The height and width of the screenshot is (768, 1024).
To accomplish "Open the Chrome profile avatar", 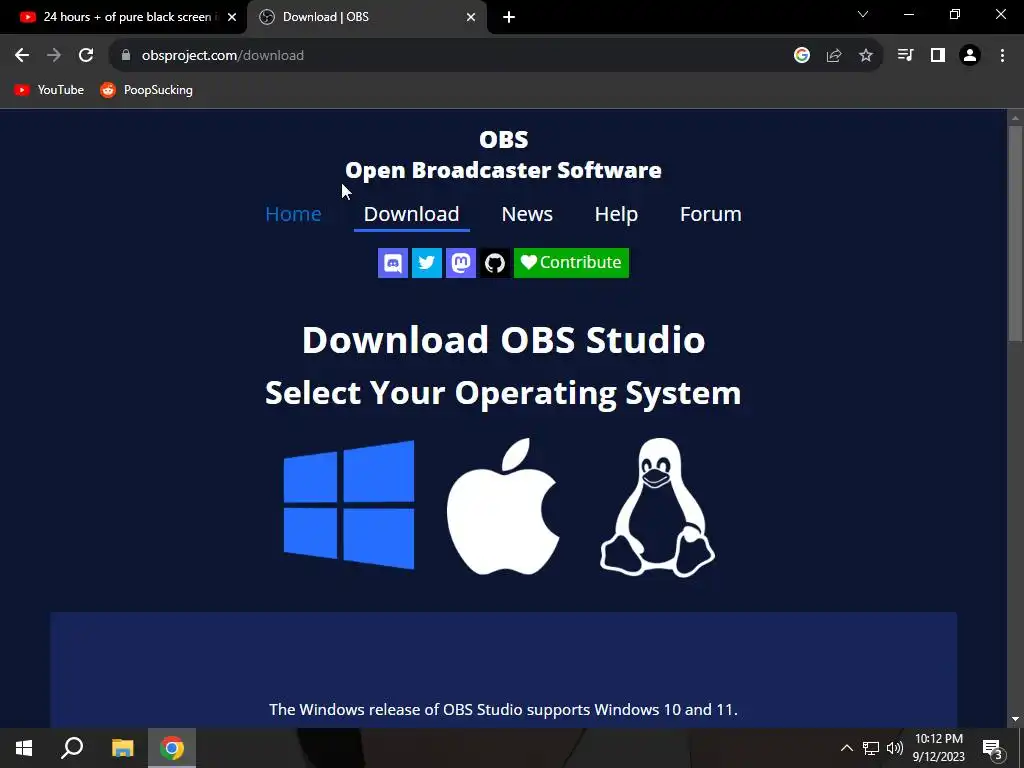I will [970, 56].
